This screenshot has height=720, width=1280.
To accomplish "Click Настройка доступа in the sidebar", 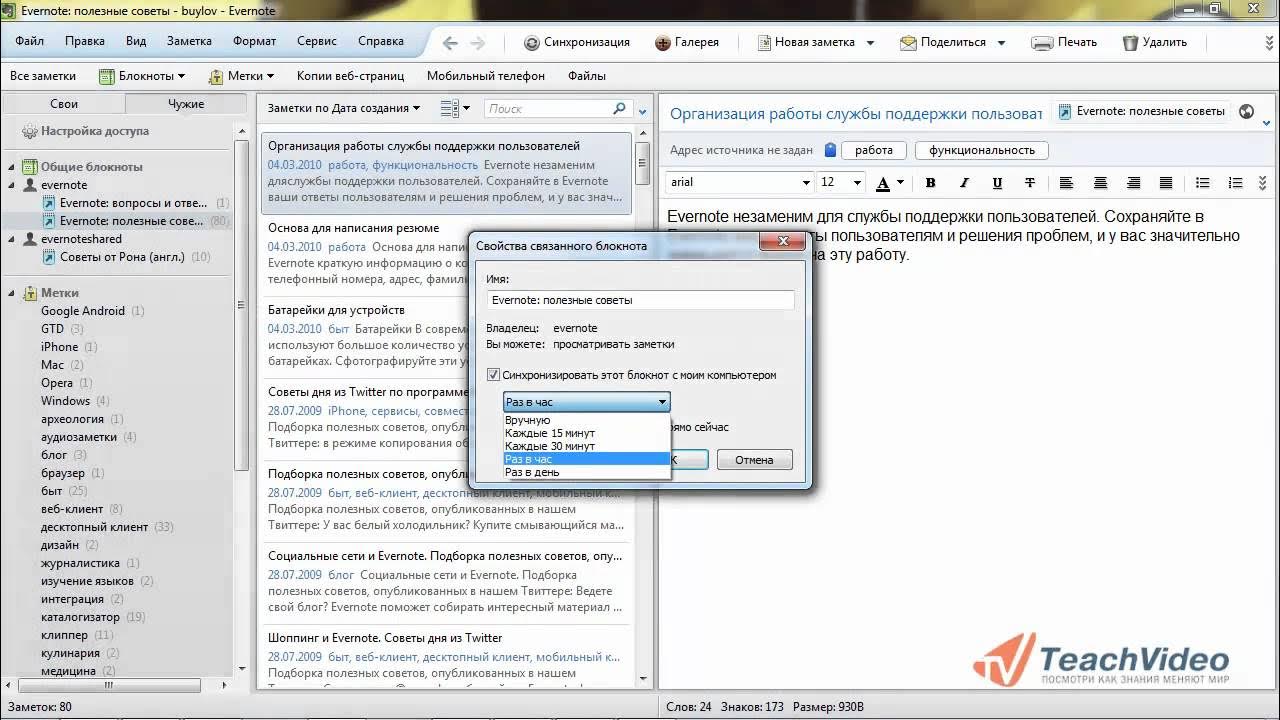I will 85,131.
